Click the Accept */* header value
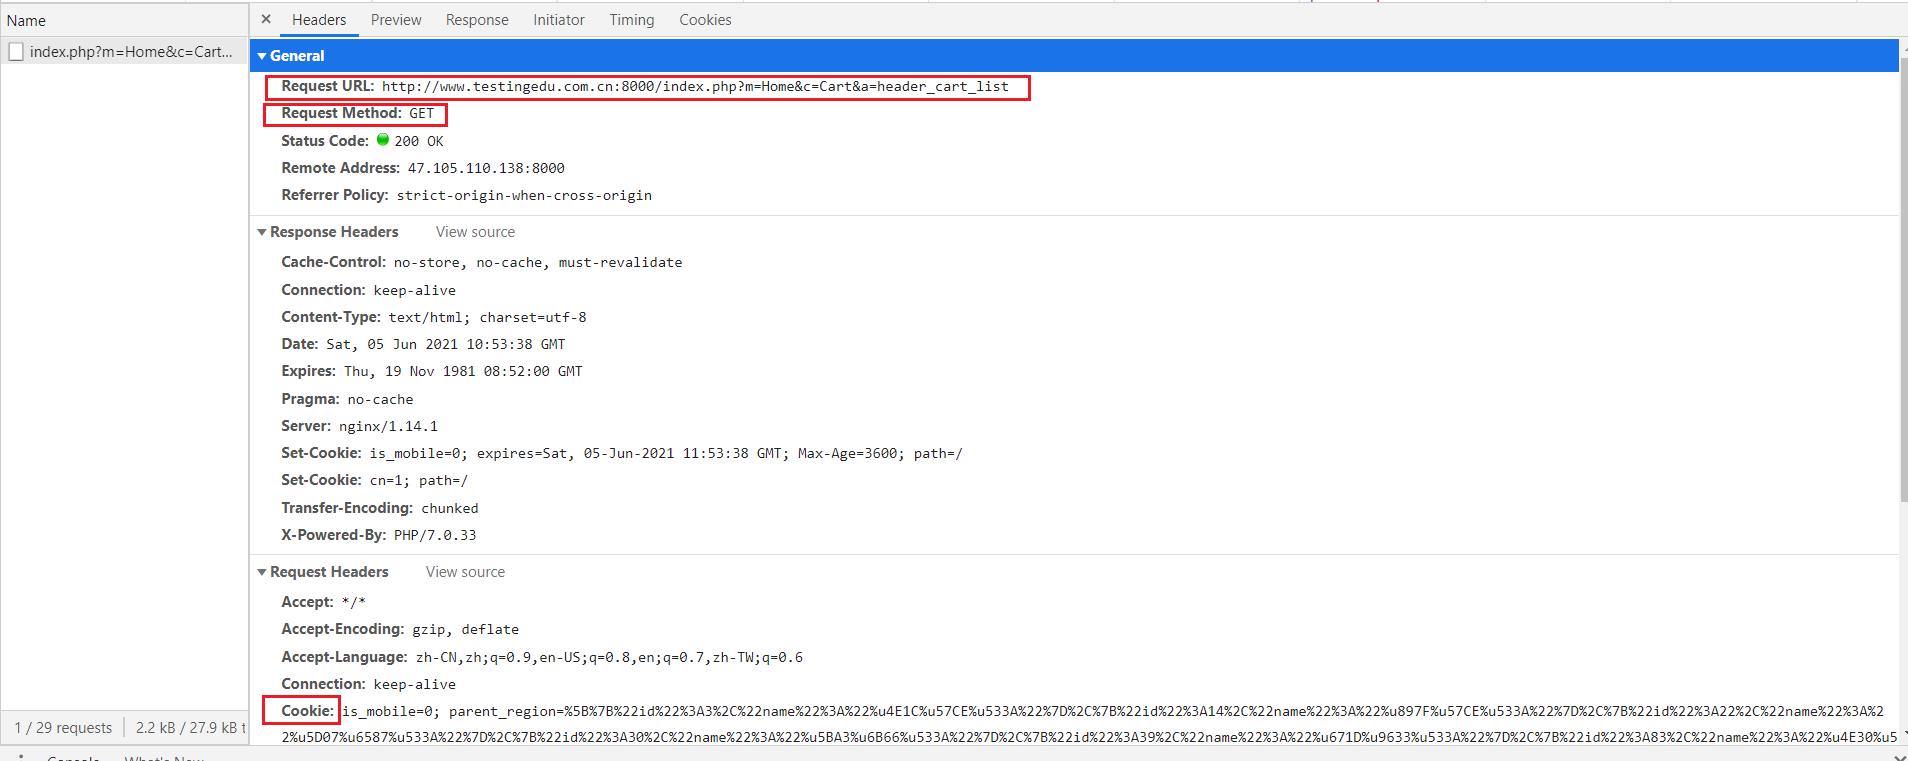1908x761 pixels. point(354,603)
